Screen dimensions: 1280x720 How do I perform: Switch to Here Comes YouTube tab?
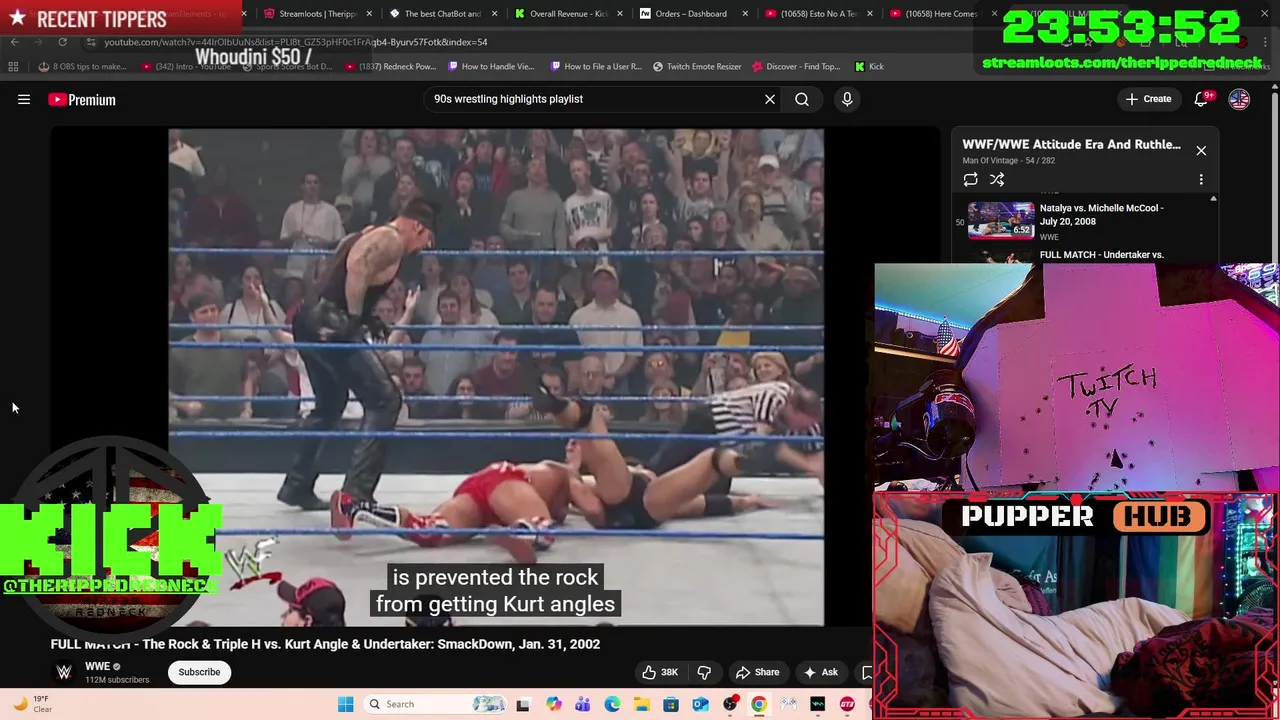tap(940, 14)
